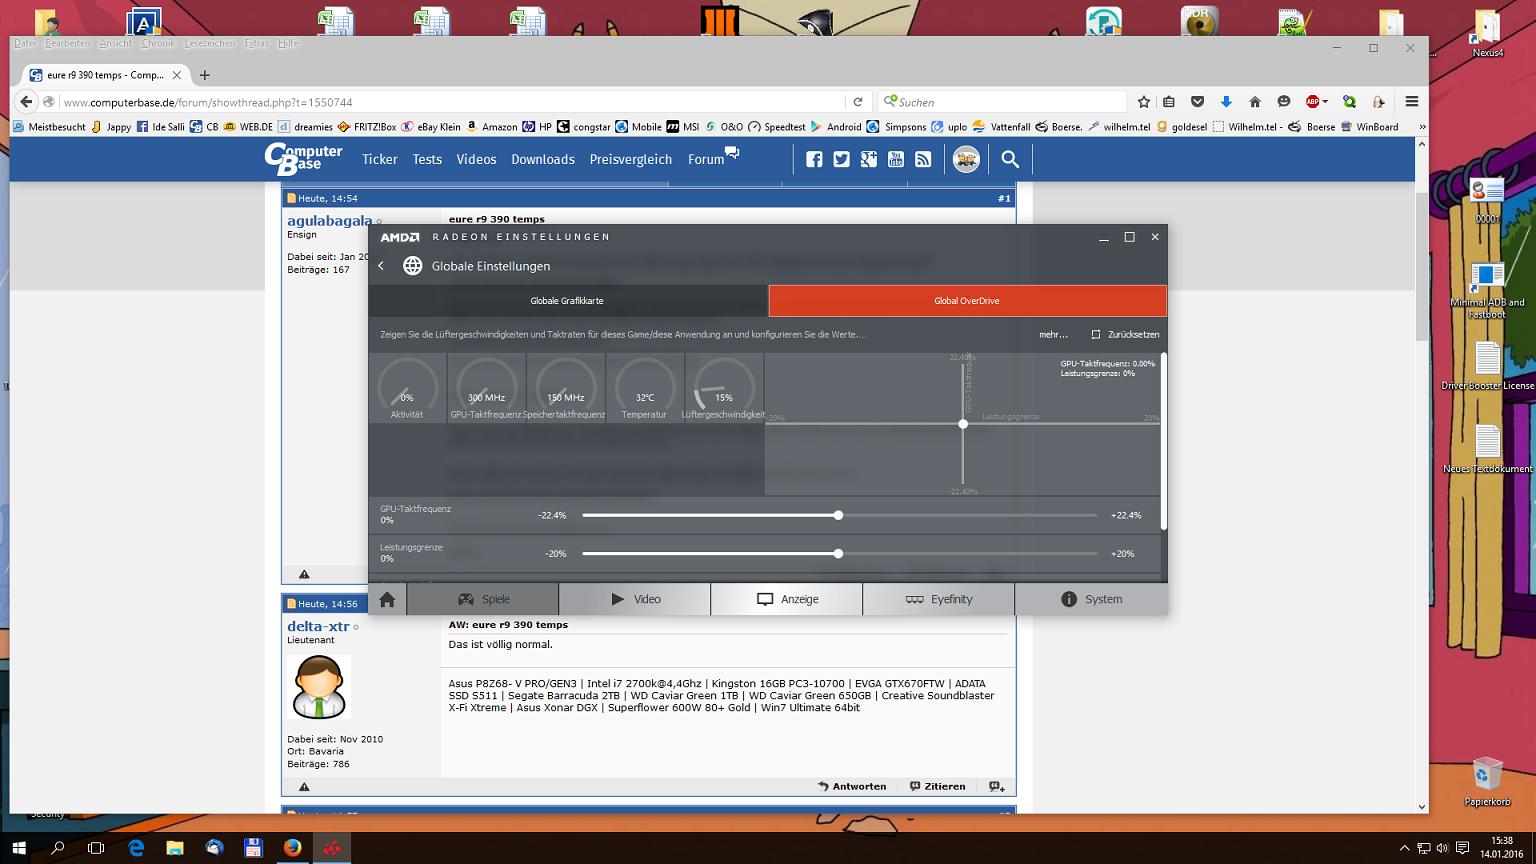Open the Spiele tab in Radeon Settings
This screenshot has height=864, width=1536.
click(x=483, y=599)
